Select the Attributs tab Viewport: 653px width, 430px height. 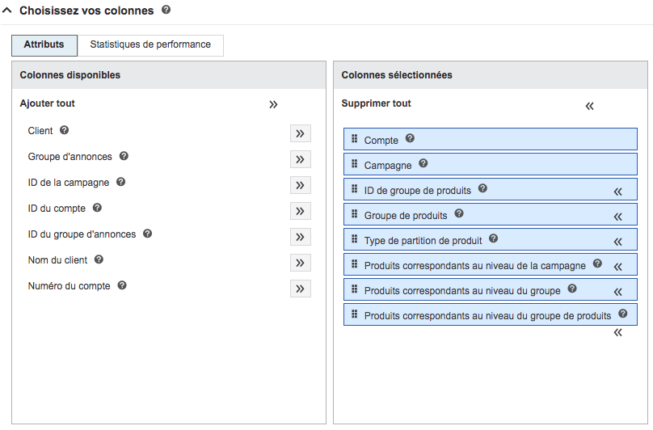(x=44, y=45)
